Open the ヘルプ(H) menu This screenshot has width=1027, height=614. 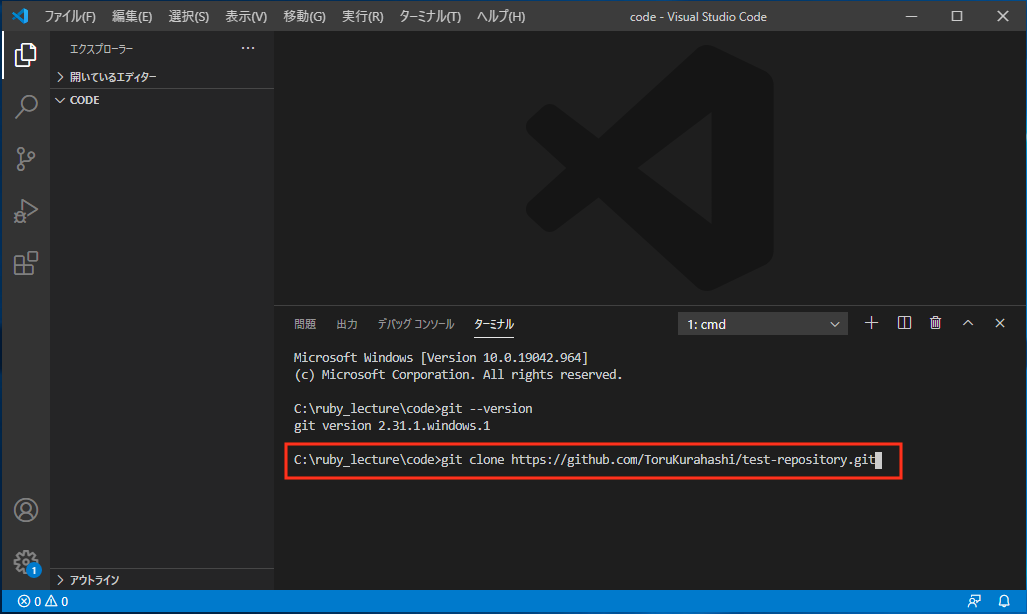[501, 16]
